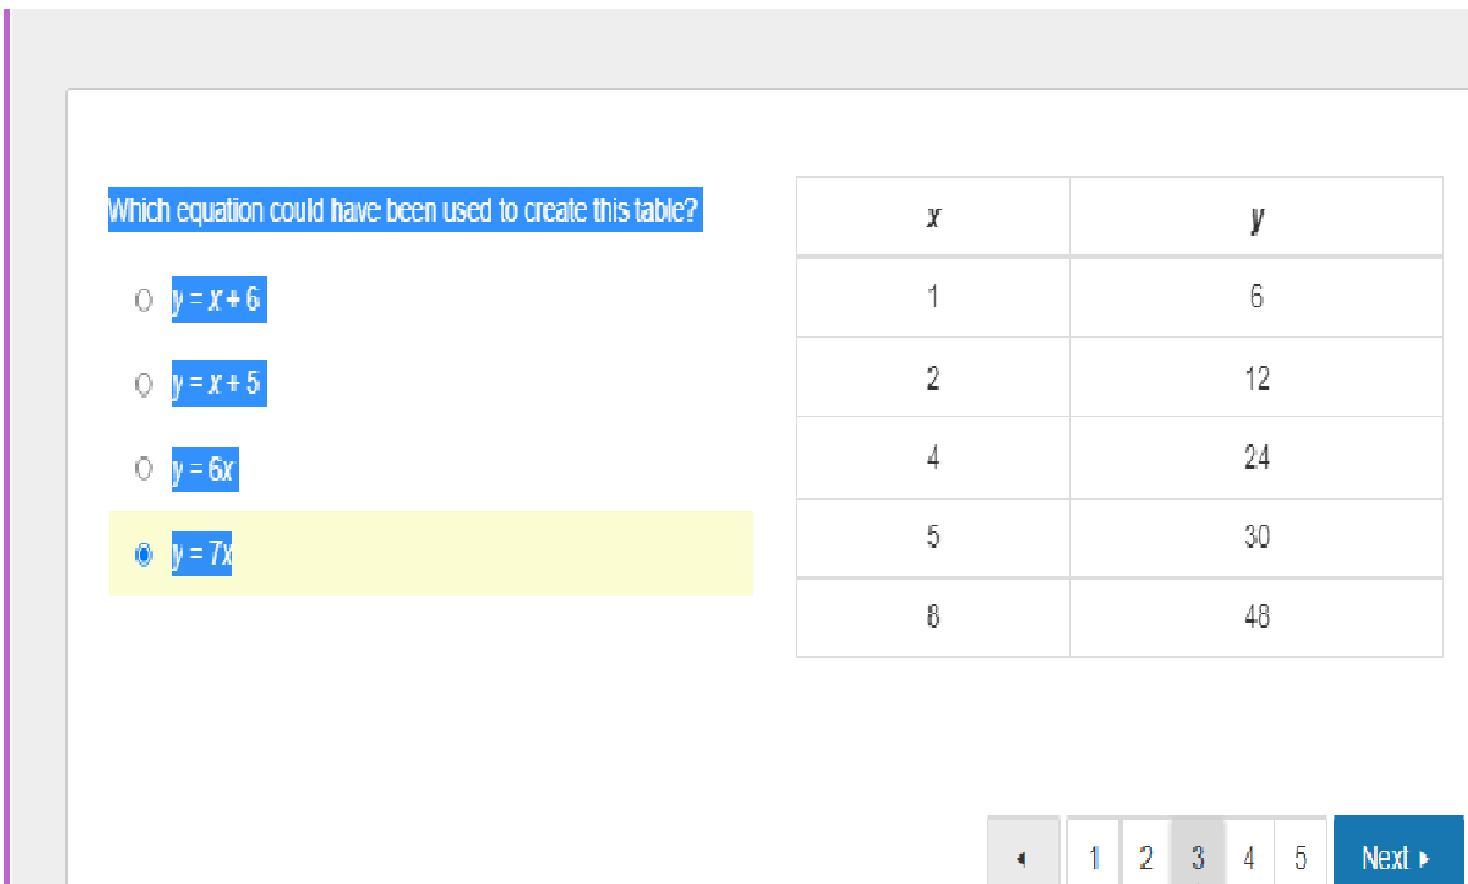
Task: Click the highlighted y = 7x answer row
Action: (430, 553)
